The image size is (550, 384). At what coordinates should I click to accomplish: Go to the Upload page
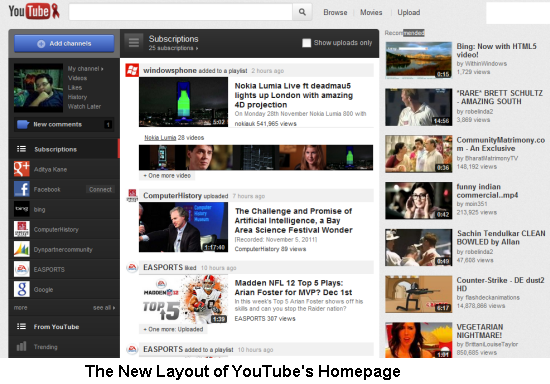coord(409,12)
